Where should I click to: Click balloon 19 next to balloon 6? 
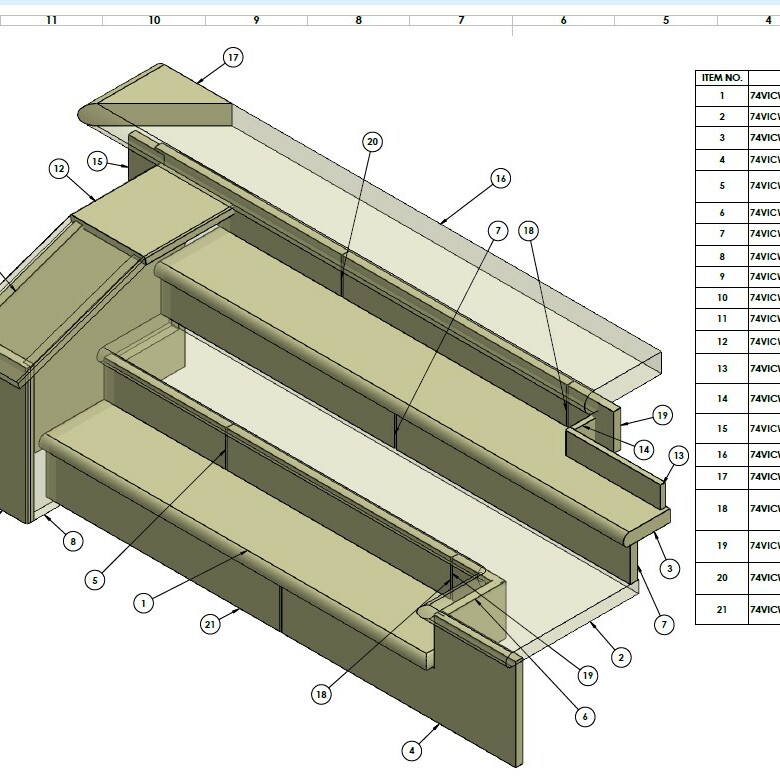[x=588, y=676]
